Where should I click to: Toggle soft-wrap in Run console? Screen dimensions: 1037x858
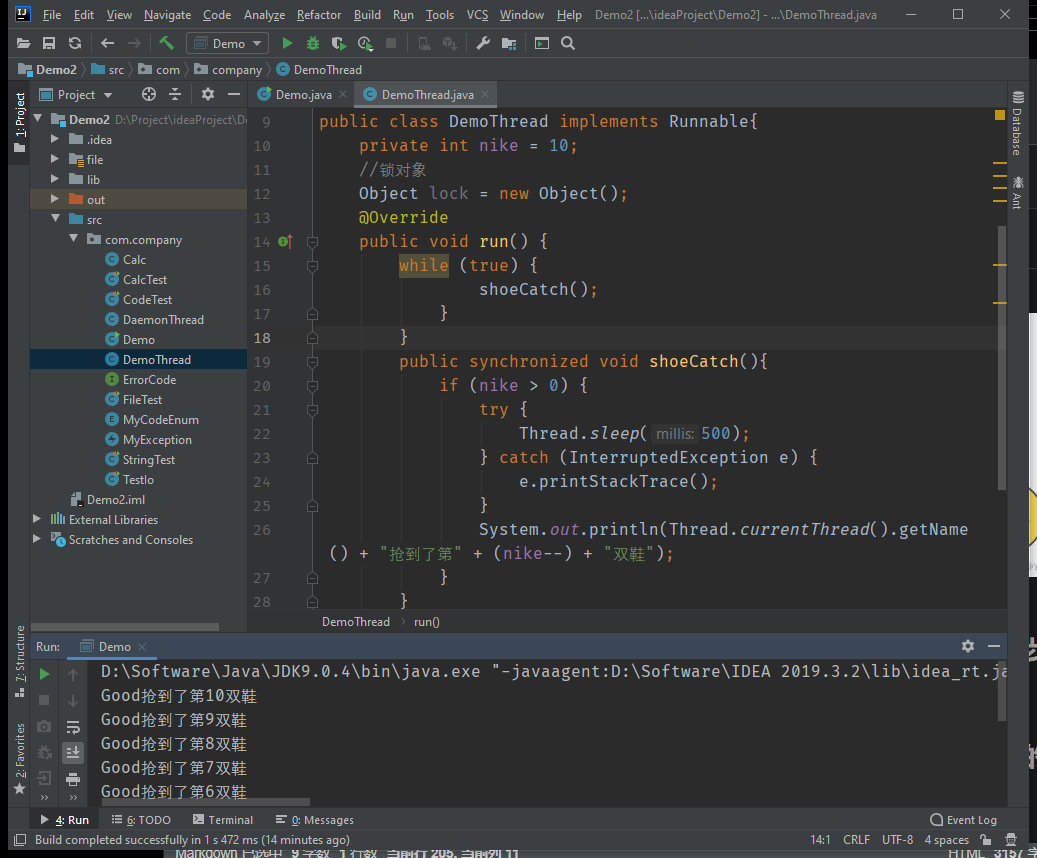point(73,727)
